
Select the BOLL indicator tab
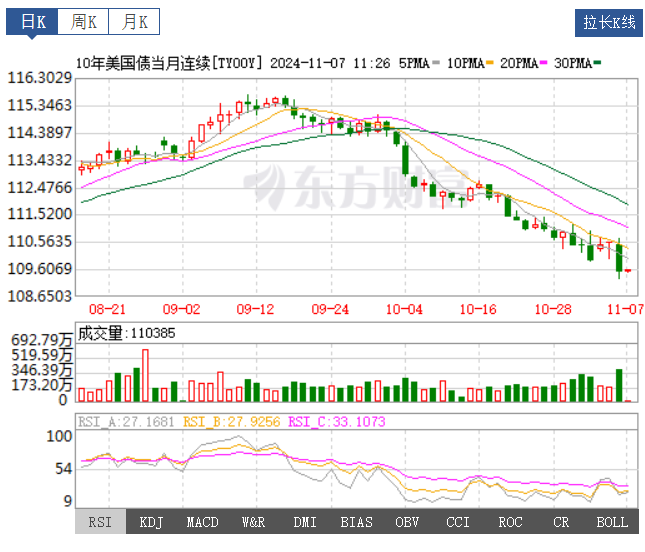click(612, 522)
